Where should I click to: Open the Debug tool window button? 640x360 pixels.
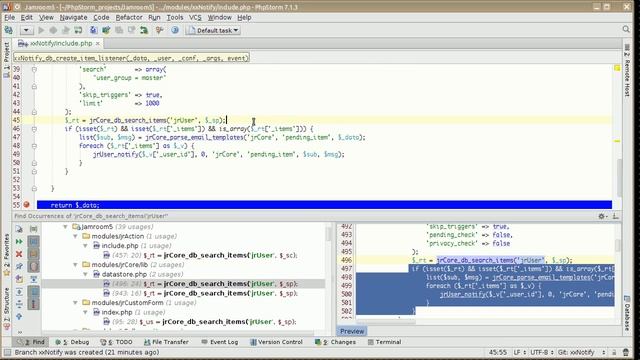[x=72, y=342]
